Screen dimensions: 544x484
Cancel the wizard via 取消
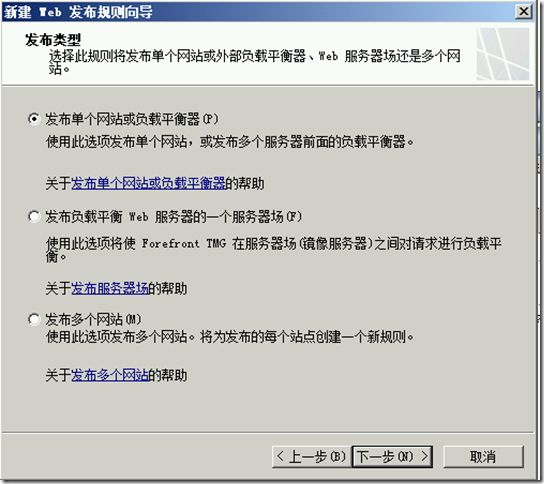483,456
